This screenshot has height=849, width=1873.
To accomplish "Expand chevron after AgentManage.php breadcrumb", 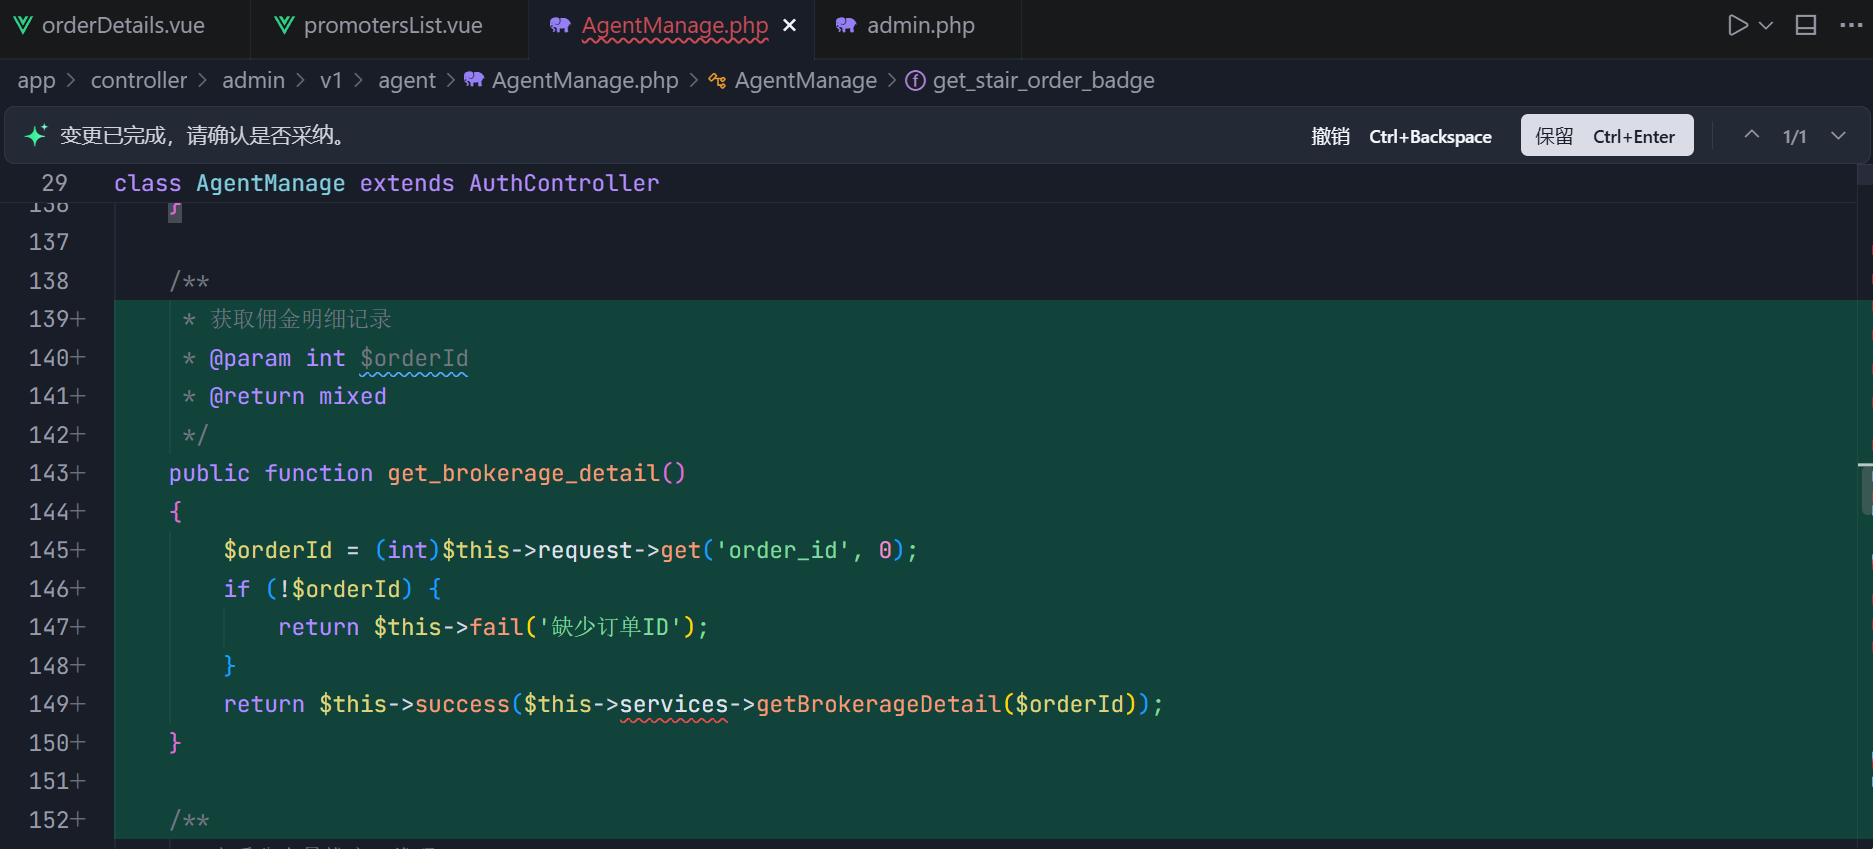I will pyautogui.click(x=694, y=81).
